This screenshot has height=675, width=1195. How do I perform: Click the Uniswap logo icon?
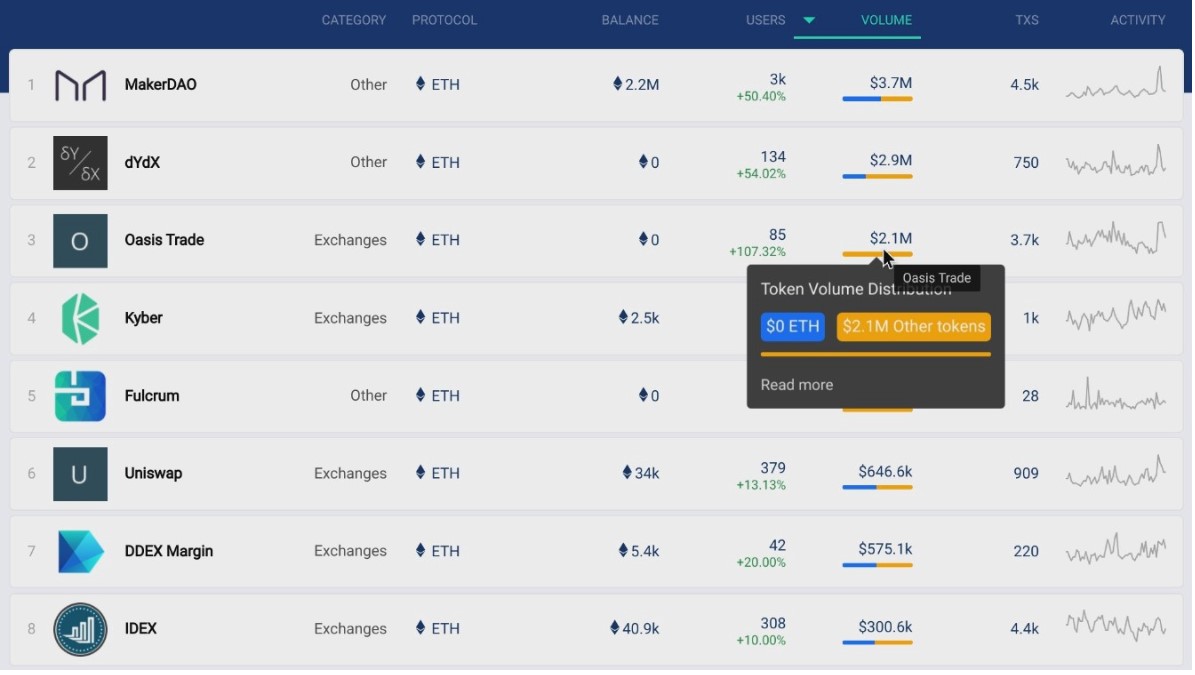point(80,475)
